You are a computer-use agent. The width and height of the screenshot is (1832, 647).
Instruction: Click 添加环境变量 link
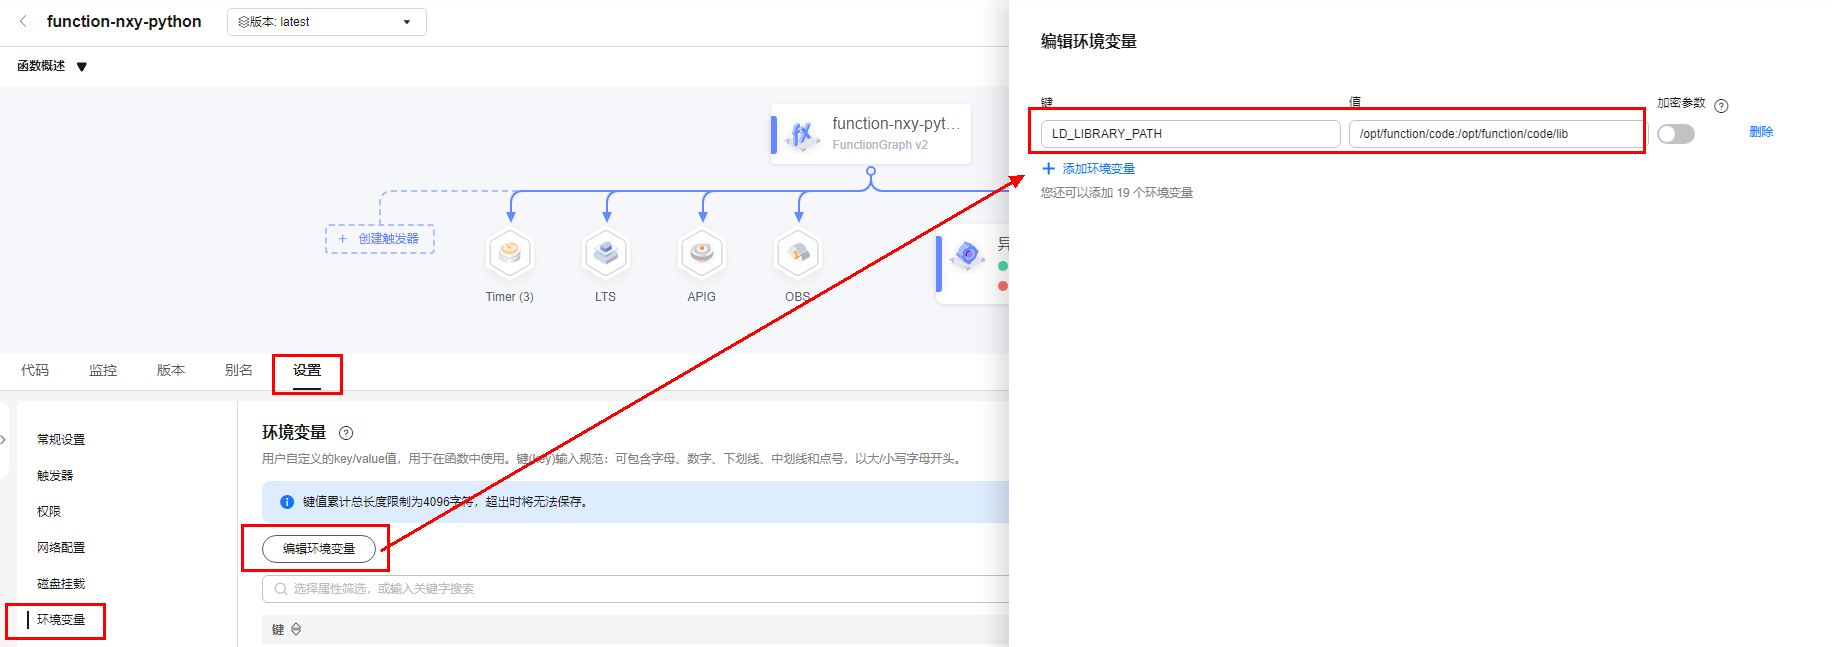1098,169
